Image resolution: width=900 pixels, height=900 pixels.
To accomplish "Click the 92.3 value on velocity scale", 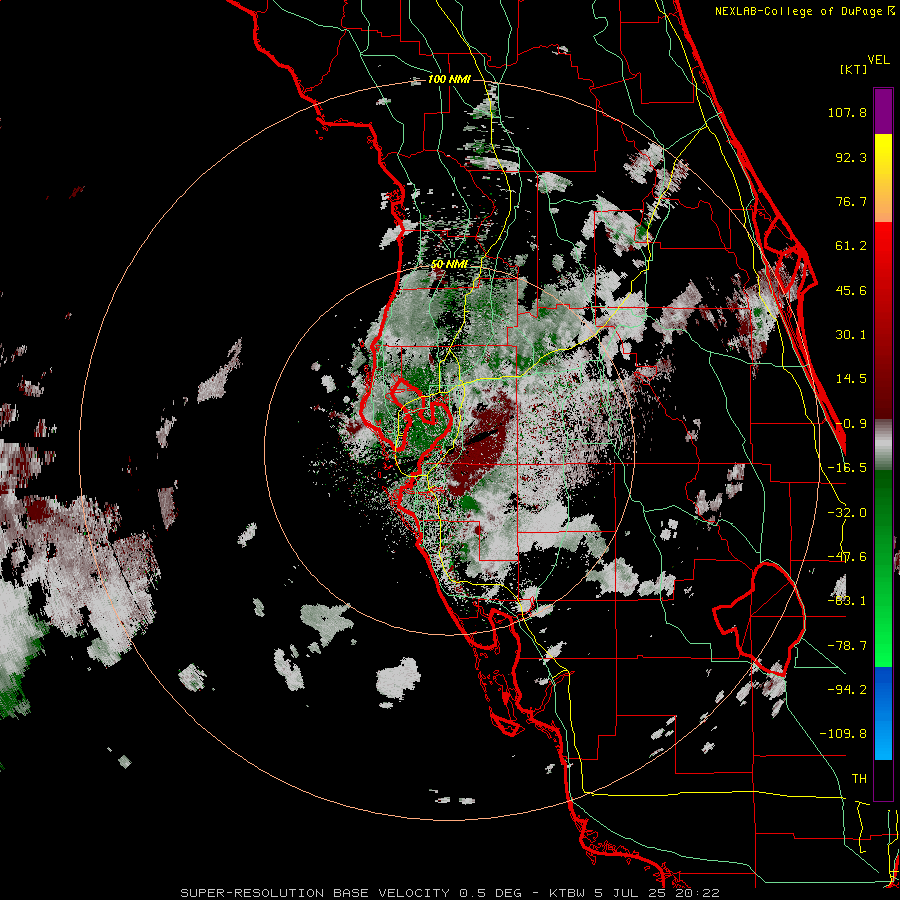I will point(851,157).
